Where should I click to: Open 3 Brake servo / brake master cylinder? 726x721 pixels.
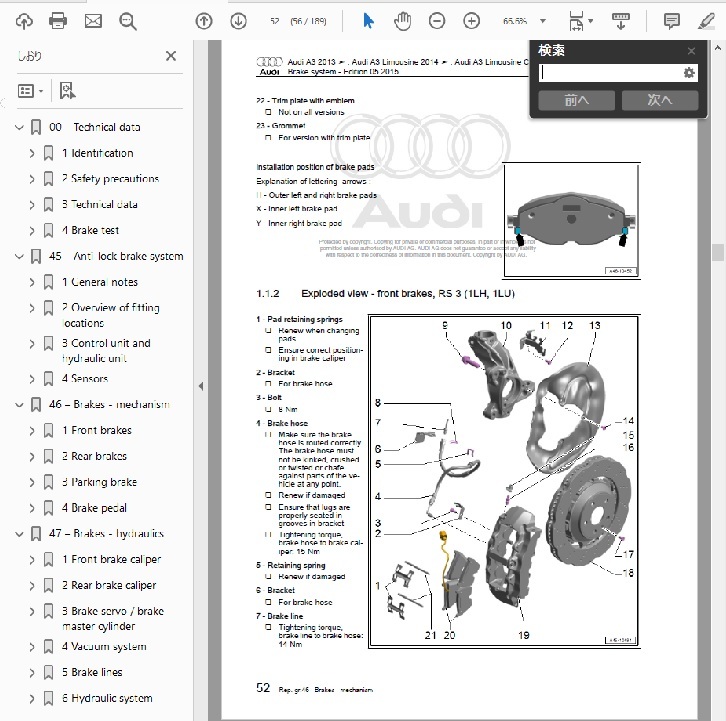pyautogui.click(x=113, y=619)
